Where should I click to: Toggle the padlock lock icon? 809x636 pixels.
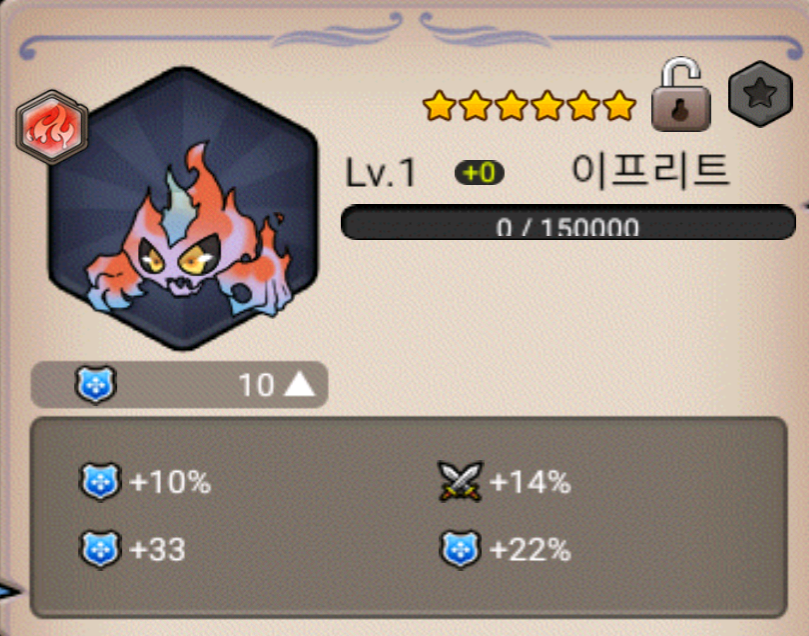coord(681,94)
